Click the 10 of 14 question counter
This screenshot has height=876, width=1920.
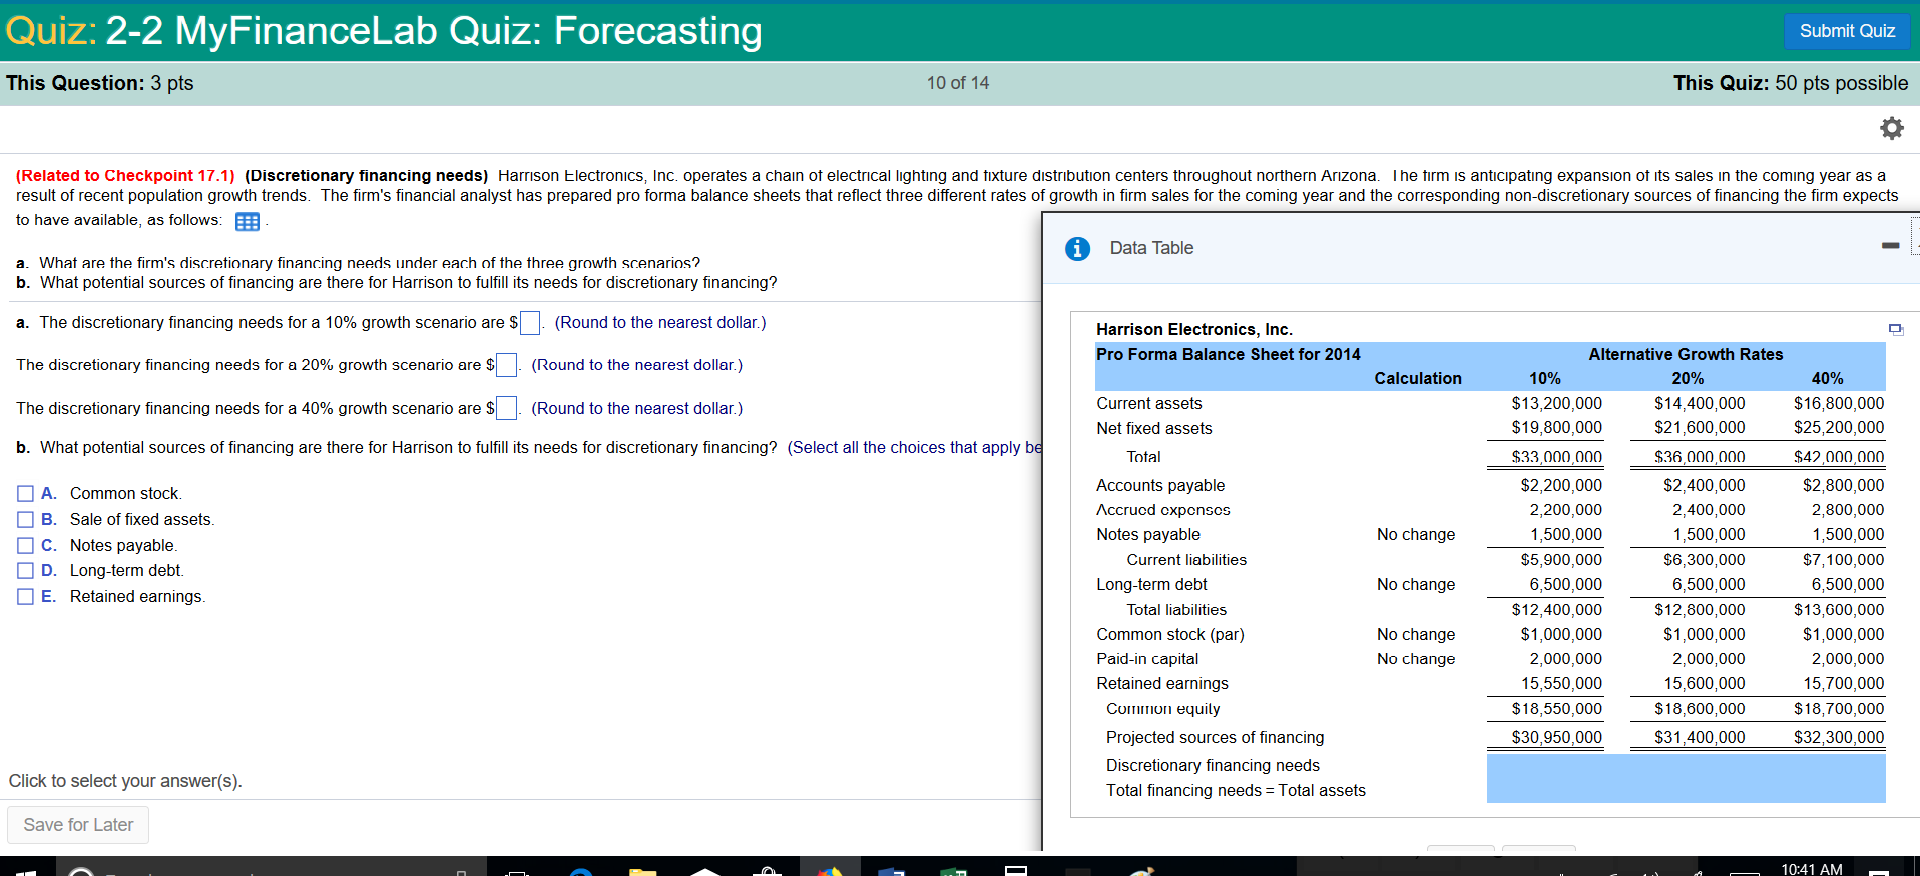958,83
